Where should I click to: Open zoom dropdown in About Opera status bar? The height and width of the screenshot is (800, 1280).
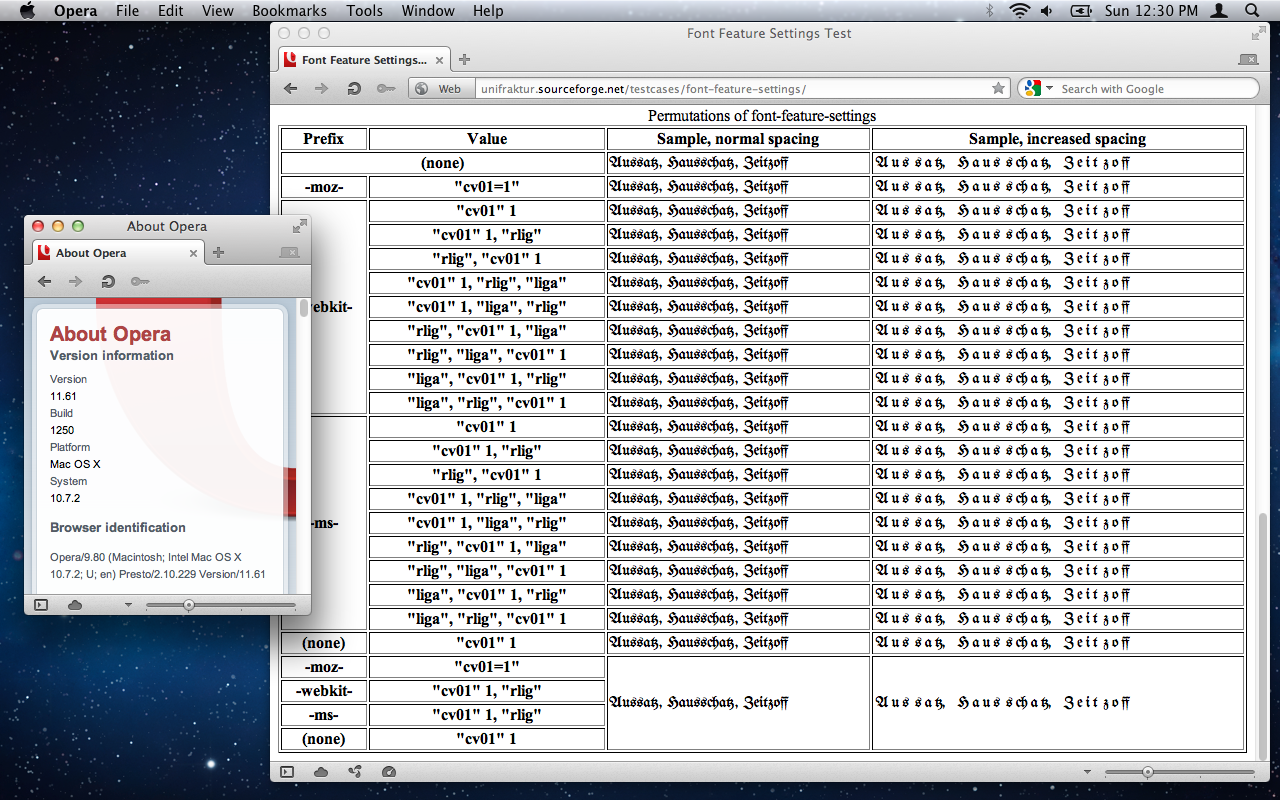(128, 605)
